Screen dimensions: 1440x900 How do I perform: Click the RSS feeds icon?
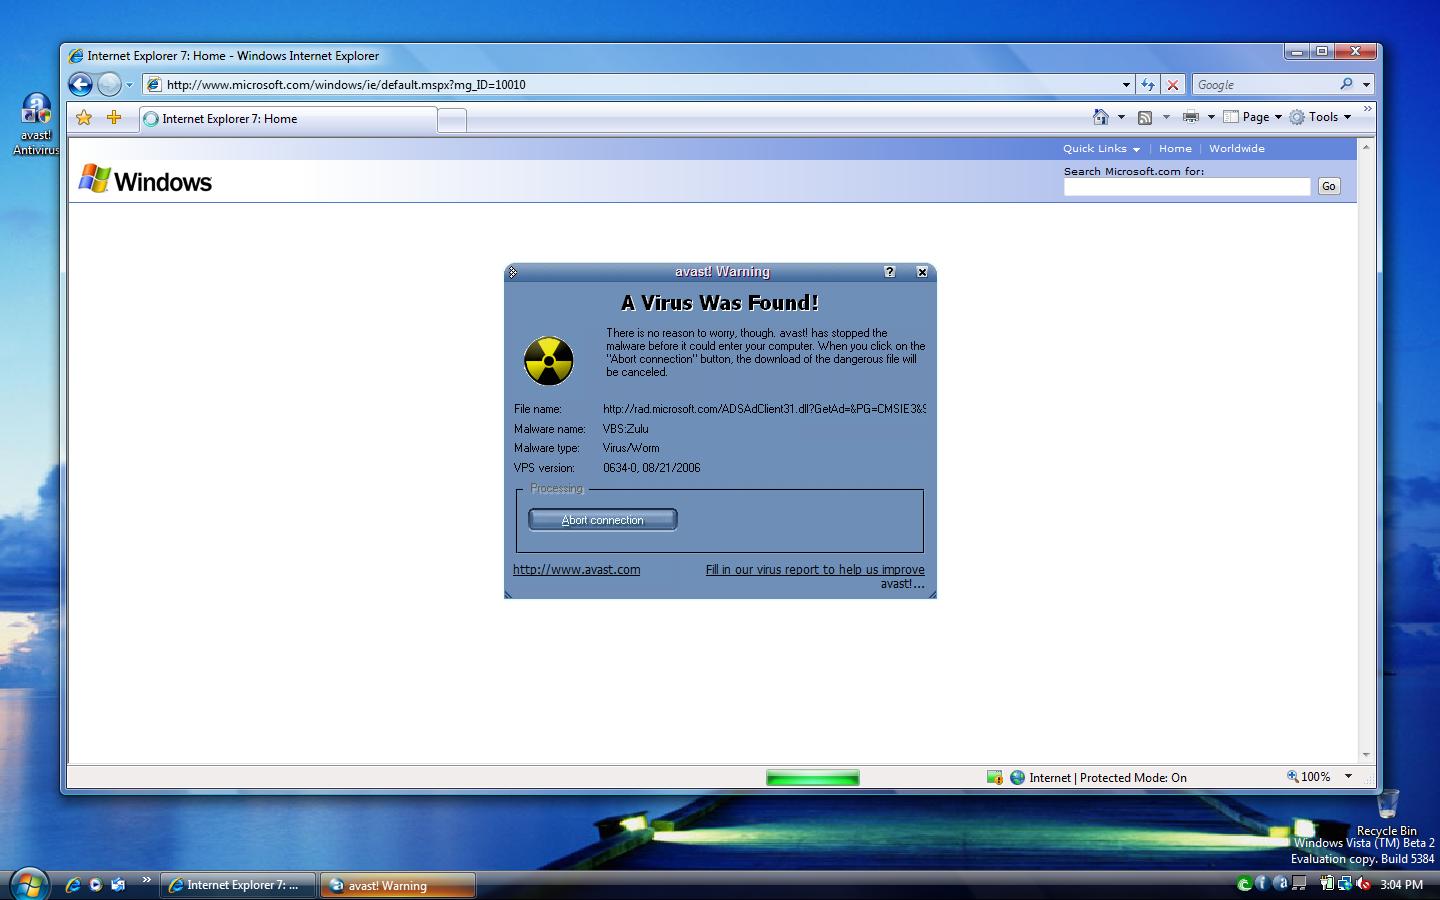point(1145,117)
